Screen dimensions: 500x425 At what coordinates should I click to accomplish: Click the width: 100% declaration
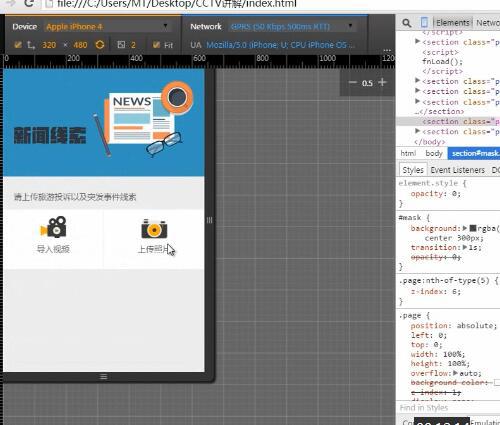438,354
